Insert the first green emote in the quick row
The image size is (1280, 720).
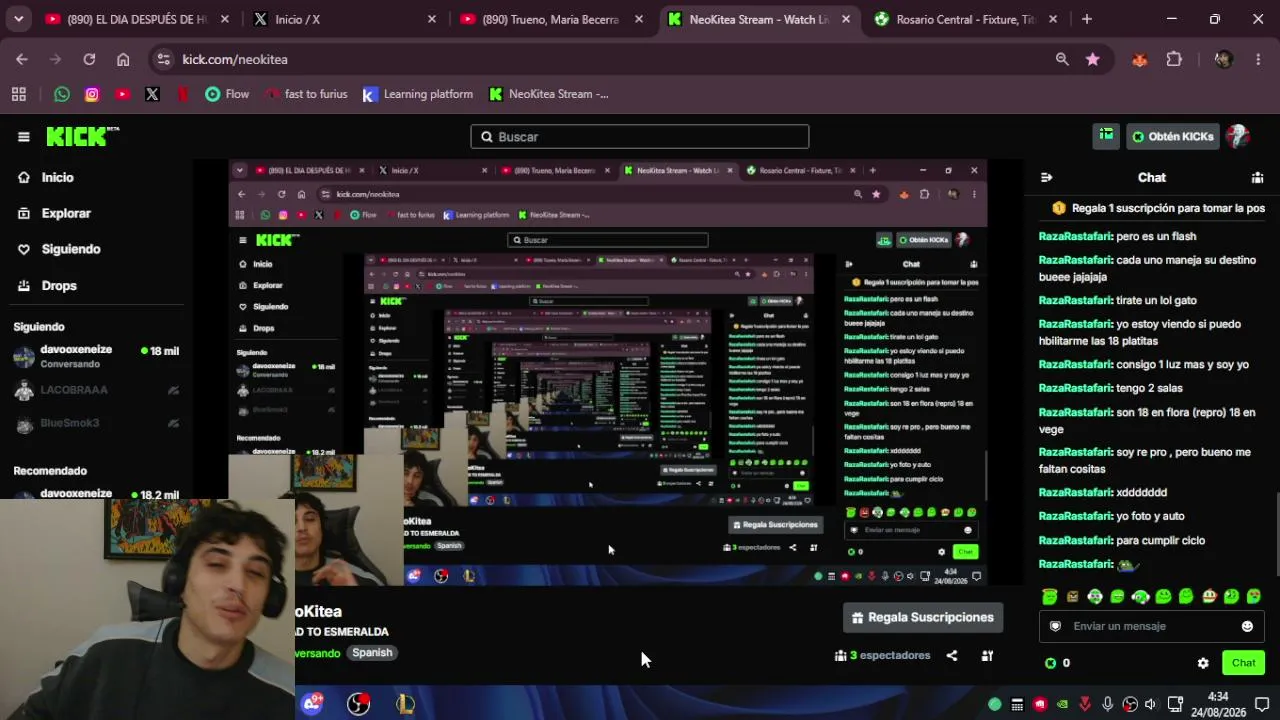click(x=1049, y=597)
